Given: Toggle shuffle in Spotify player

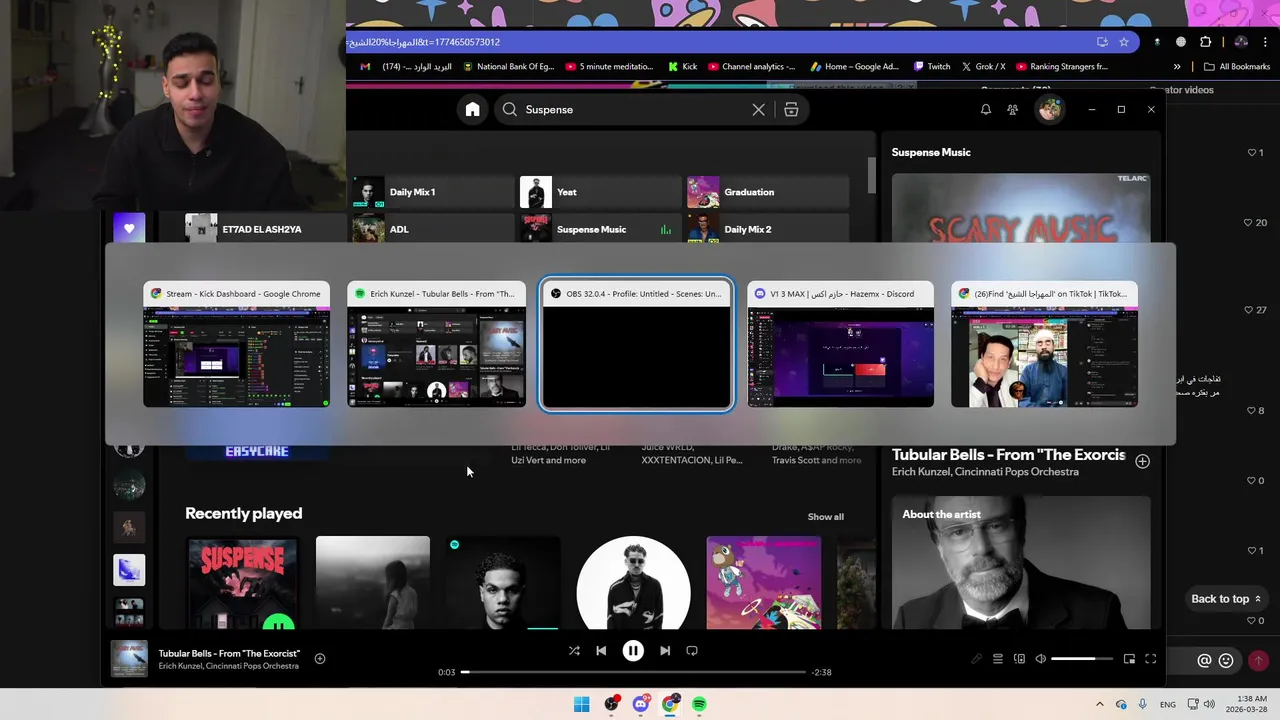Looking at the screenshot, I should 574,651.
